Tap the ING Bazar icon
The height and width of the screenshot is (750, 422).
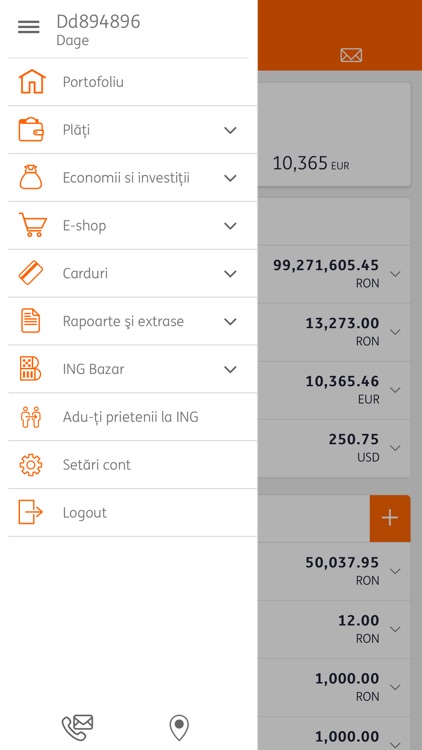point(31,369)
